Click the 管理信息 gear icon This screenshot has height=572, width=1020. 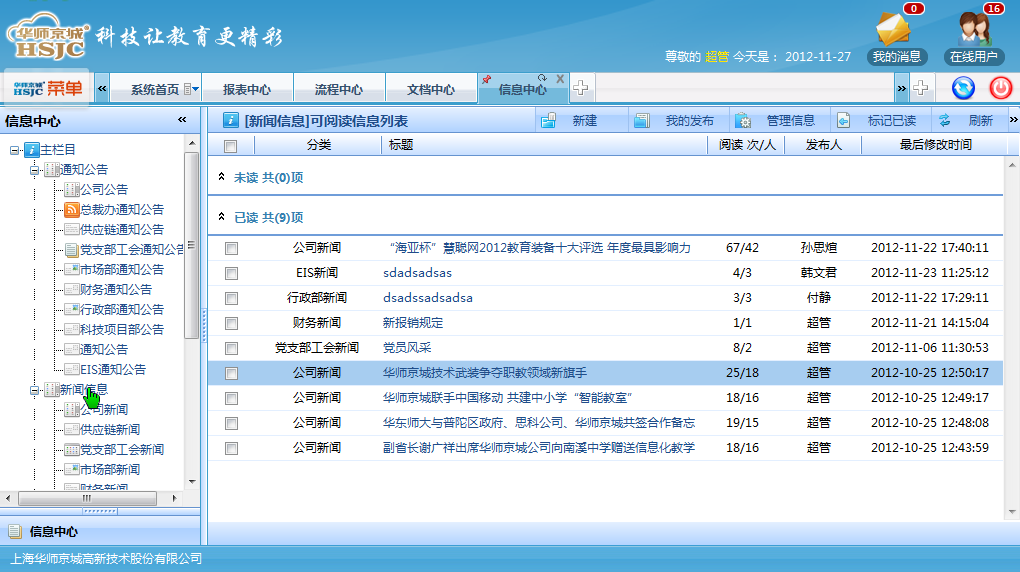click(x=743, y=120)
